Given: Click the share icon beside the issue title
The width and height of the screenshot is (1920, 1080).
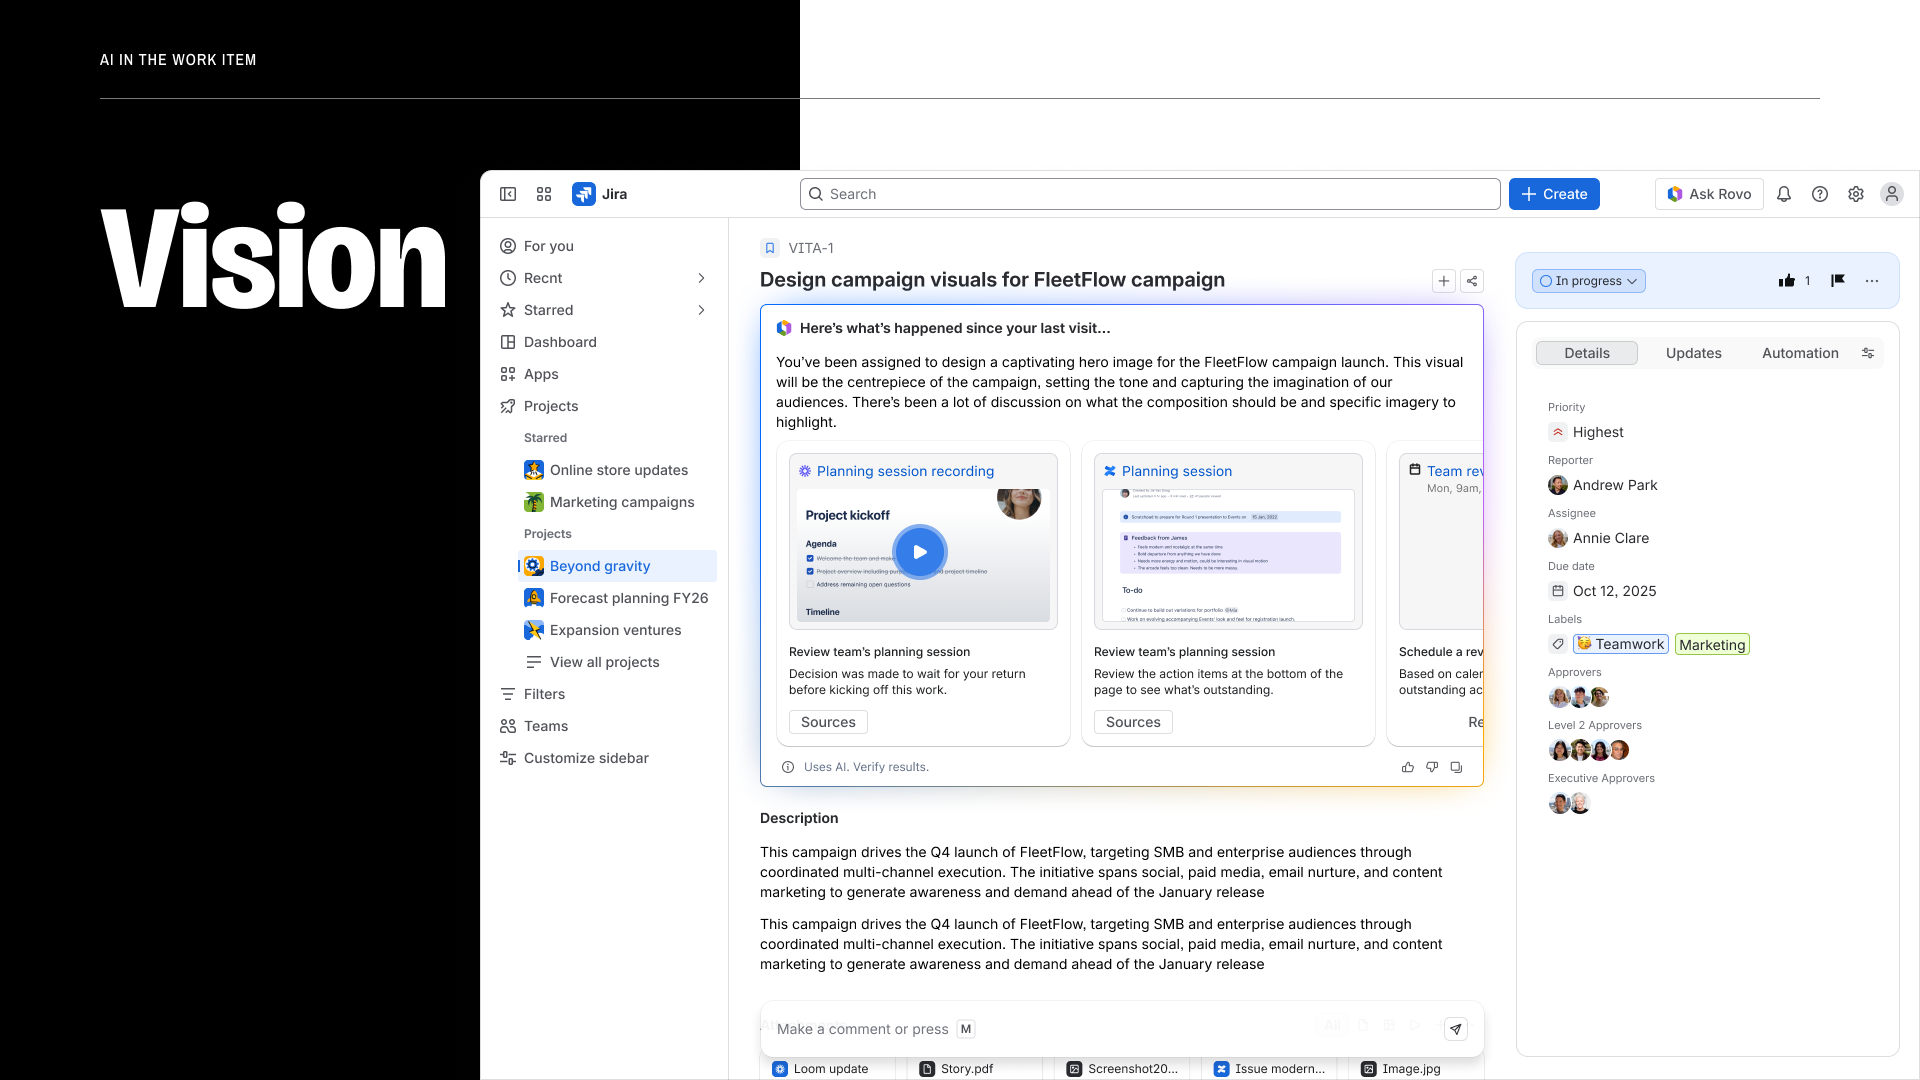Looking at the screenshot, I should [x=1472, y=281].
